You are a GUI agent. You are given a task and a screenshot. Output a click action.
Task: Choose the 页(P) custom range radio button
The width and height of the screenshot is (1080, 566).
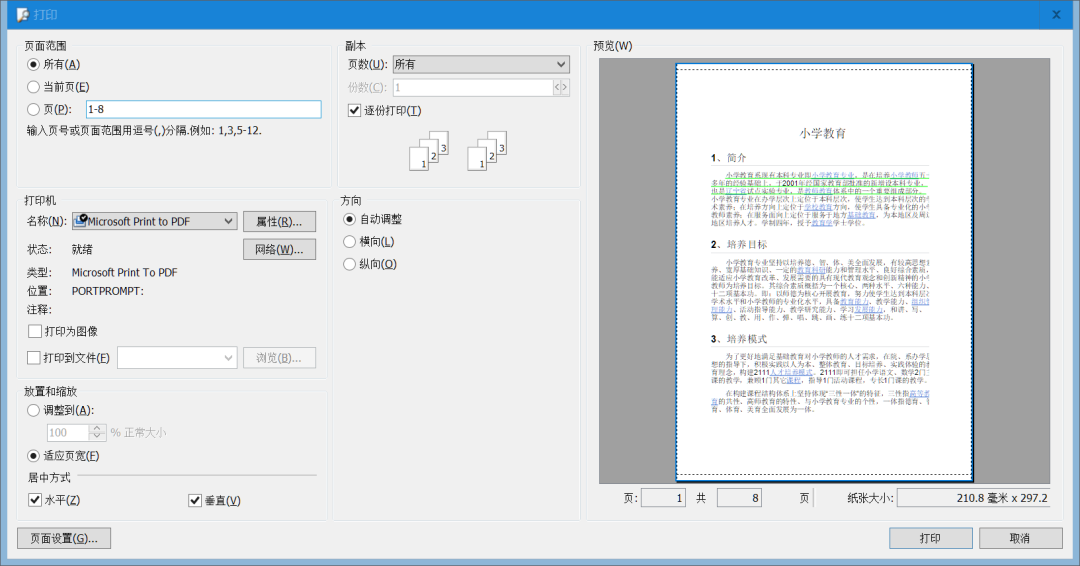33,109
